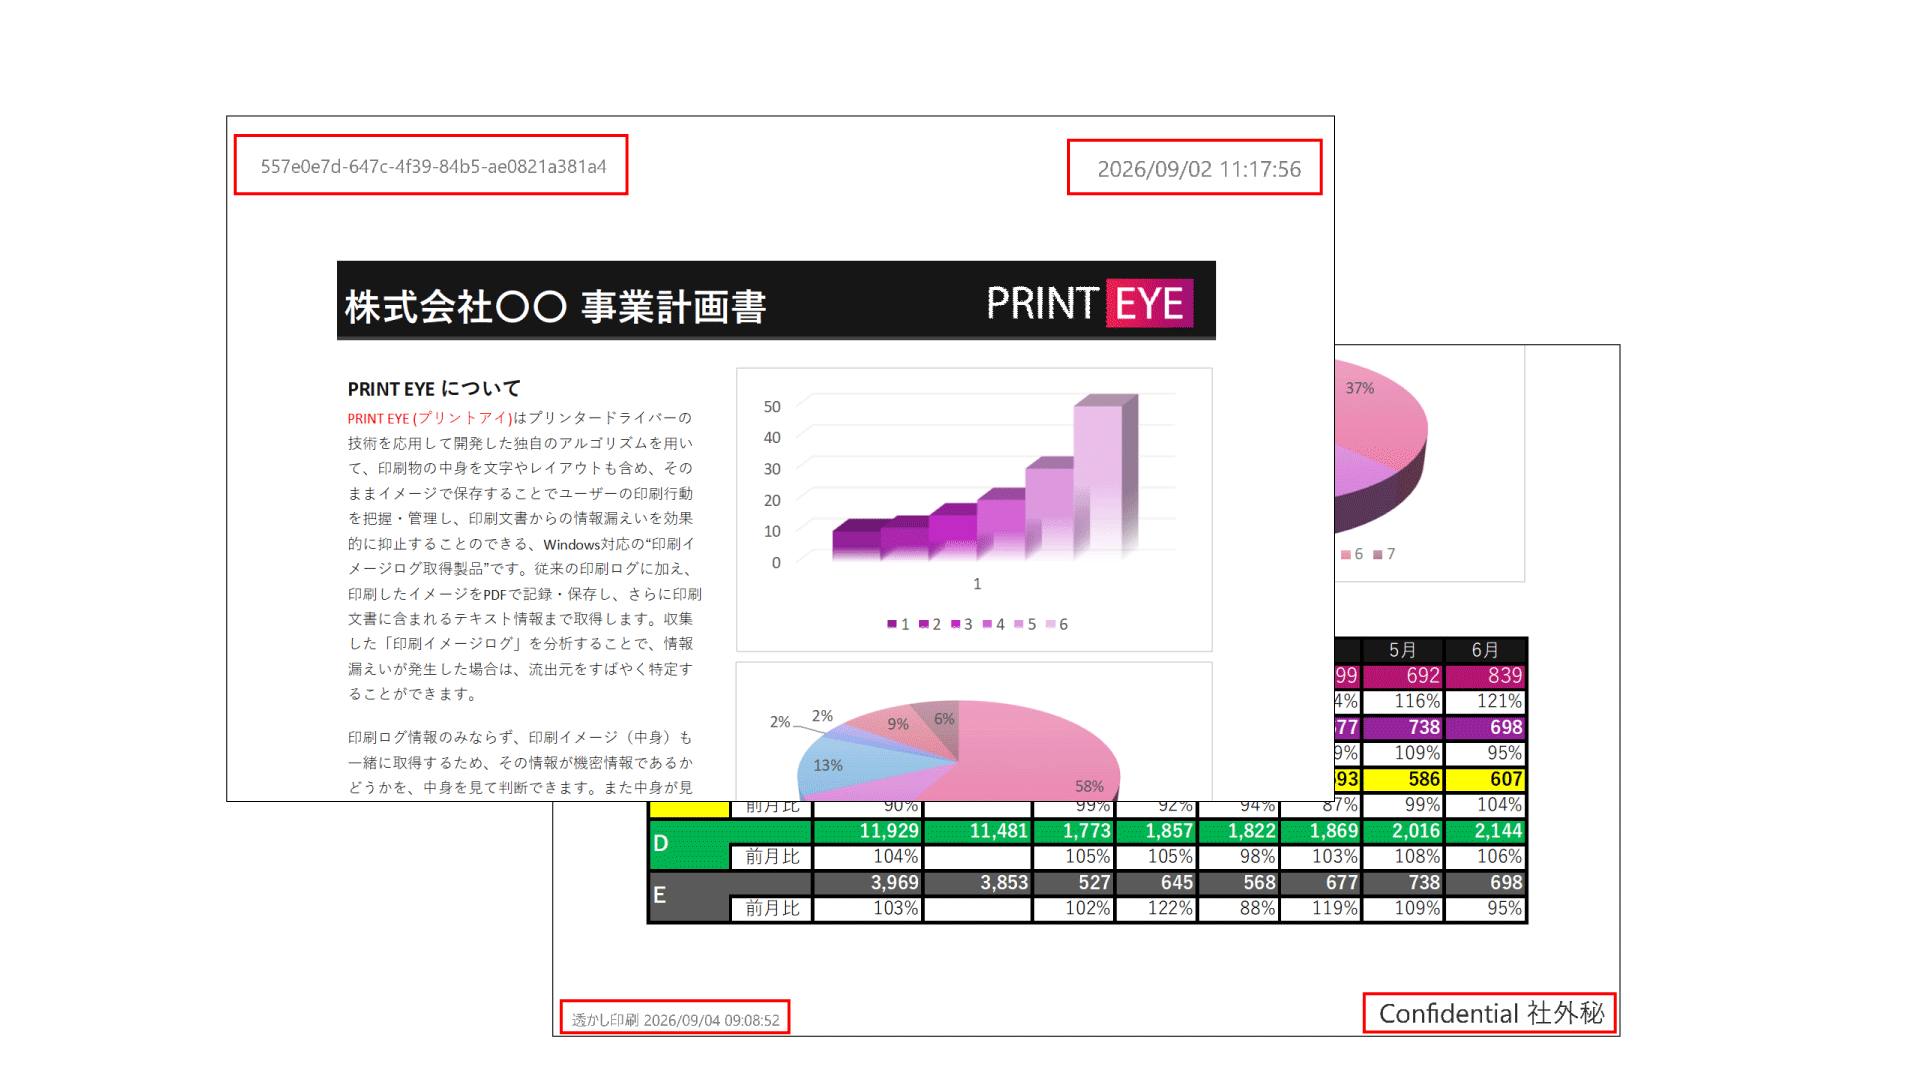1920x1080 pixels.
Task: Click the 前月比 label under row D
Action: point(772,857)
